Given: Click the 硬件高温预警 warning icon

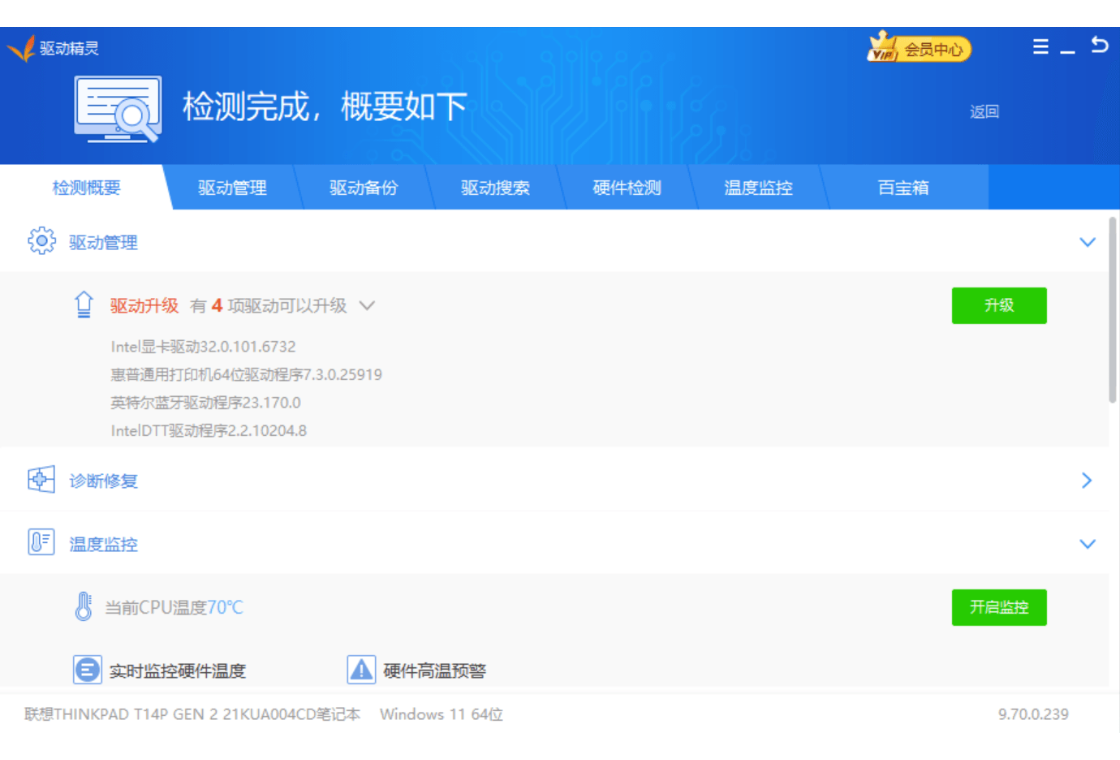Looking at the screenshot, I should click(361, 670).
